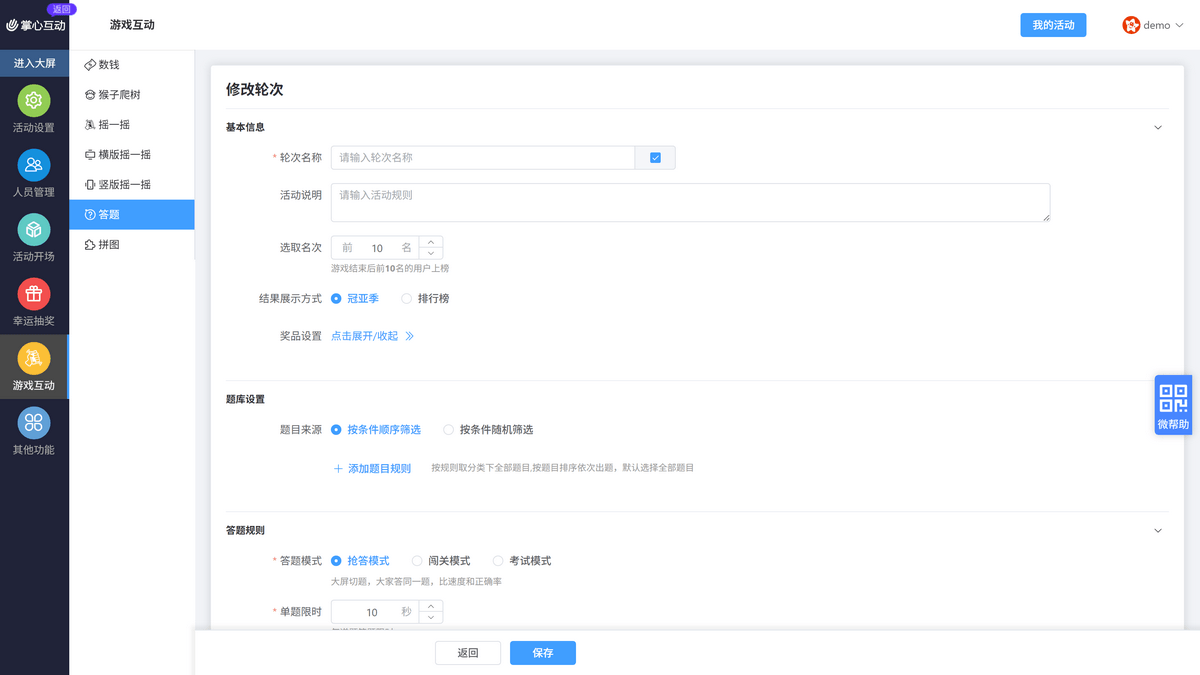This screenshot has width=1200, height=675.
Task: Click the 横版摇一摇 icon
Action: [90, 154]
